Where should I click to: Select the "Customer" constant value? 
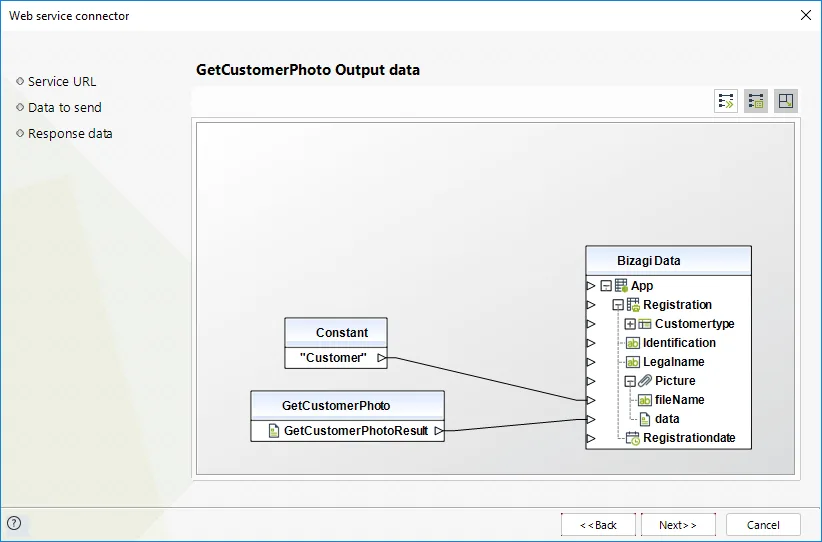[333, 358]
